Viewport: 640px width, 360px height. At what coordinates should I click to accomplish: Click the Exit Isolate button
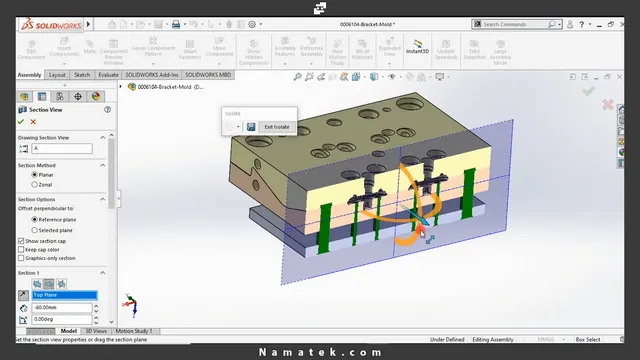tap(276, 127)
